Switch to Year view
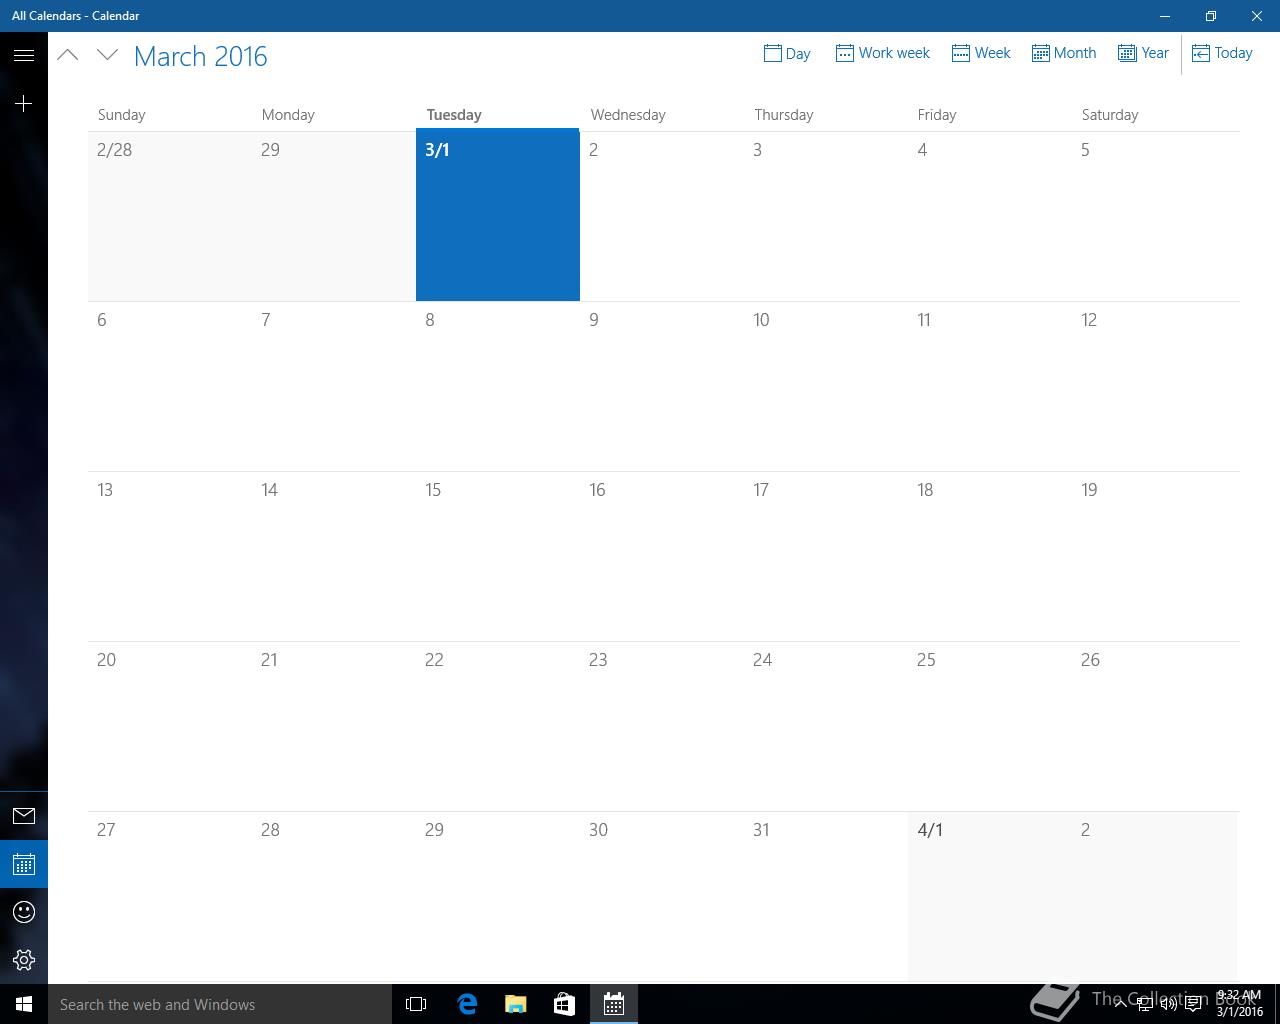This screenshot has width=1280, height=1024. 1143,53
